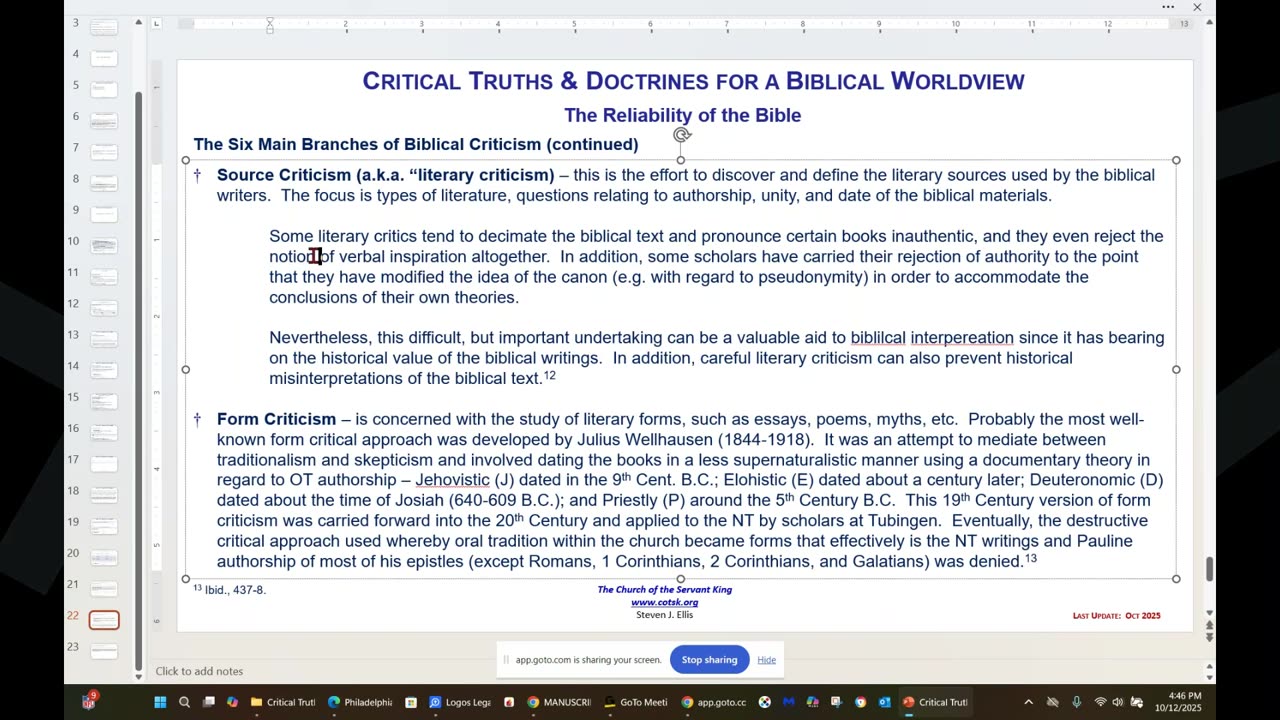1280x720 pixels.
Task: Select slide thumbnail 15
Action: click(x=104, y=400)
